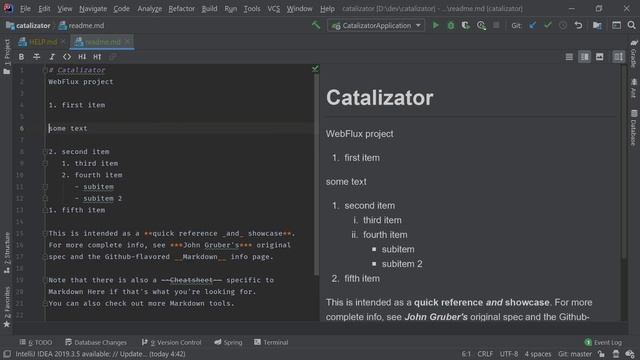Click the Run Anything window icon
Image resolution: width=640 pixels, height=360 pixels.
(616, 25)
